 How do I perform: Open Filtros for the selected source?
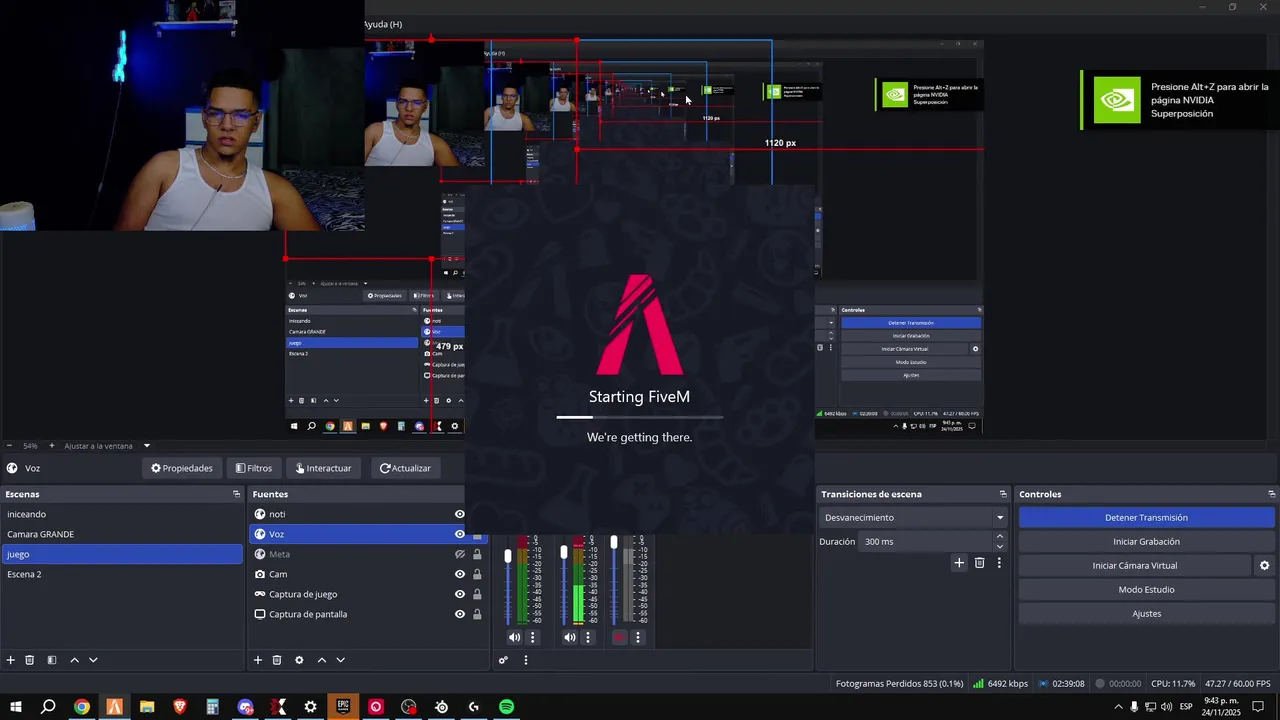click(x=254, y=468)
